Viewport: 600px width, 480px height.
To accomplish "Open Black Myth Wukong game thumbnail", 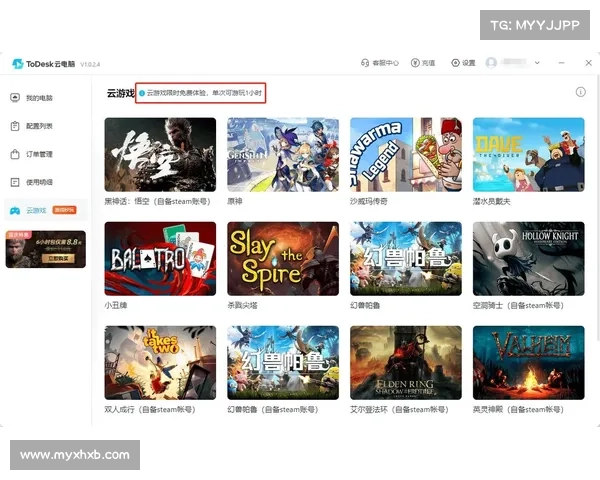I will pos(160,155).
